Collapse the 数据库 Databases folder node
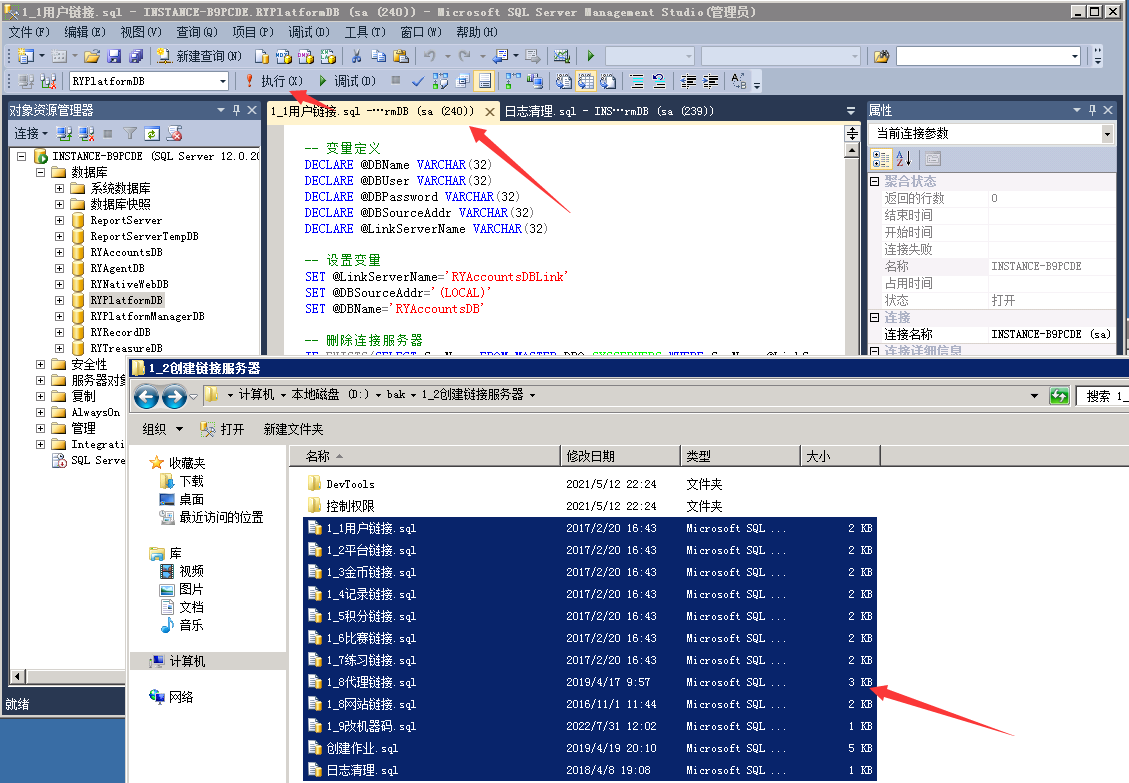 click(x=40, y=172)
